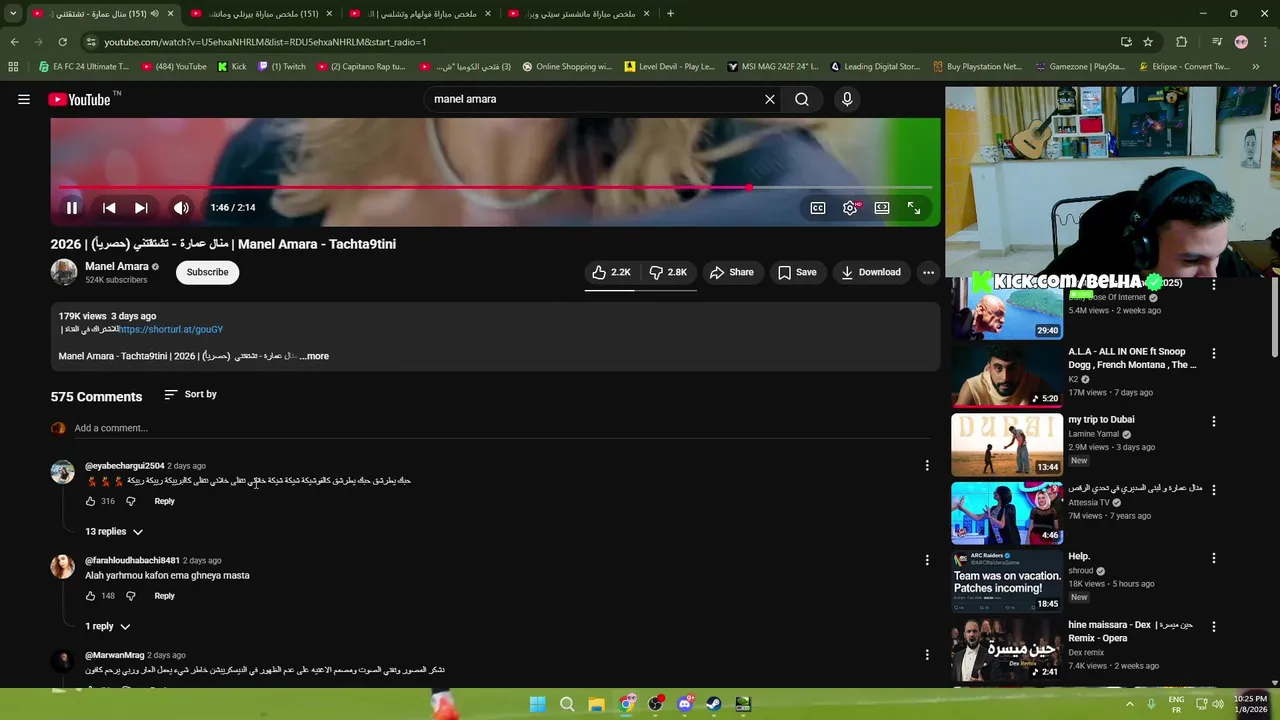Viewport: 1280px width, 720px height.
Task: Reply to the @farahloudhabachi8481 comment
Action: click(x=164, y=596)
